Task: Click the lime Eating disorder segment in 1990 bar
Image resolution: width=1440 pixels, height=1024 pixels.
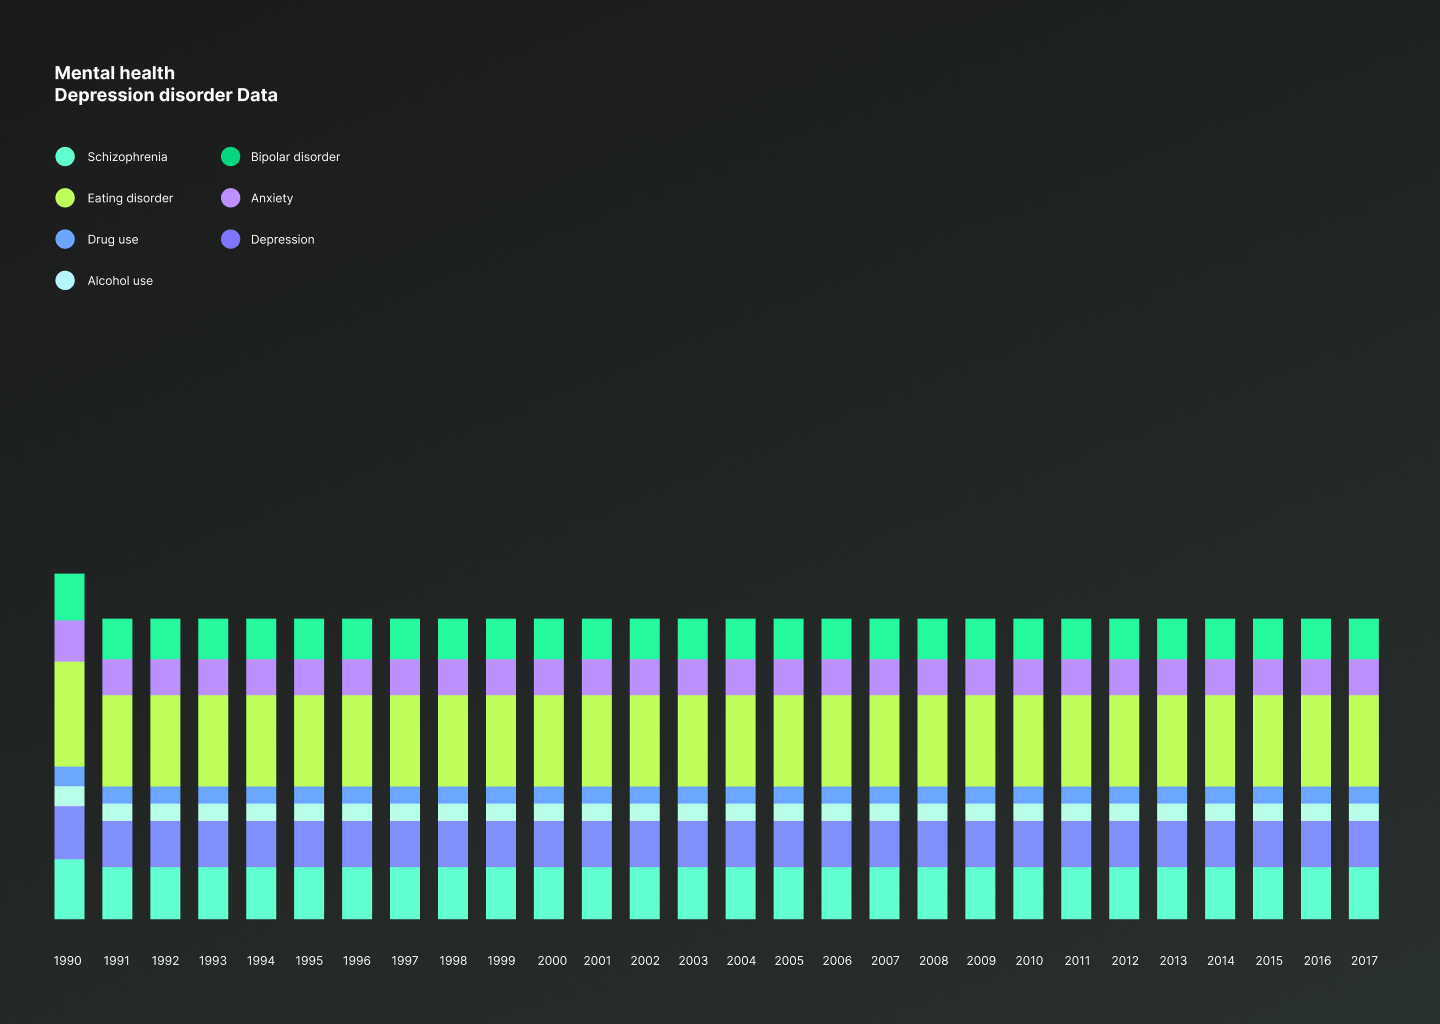Action: pyautogui.click(x=69, y=714)
